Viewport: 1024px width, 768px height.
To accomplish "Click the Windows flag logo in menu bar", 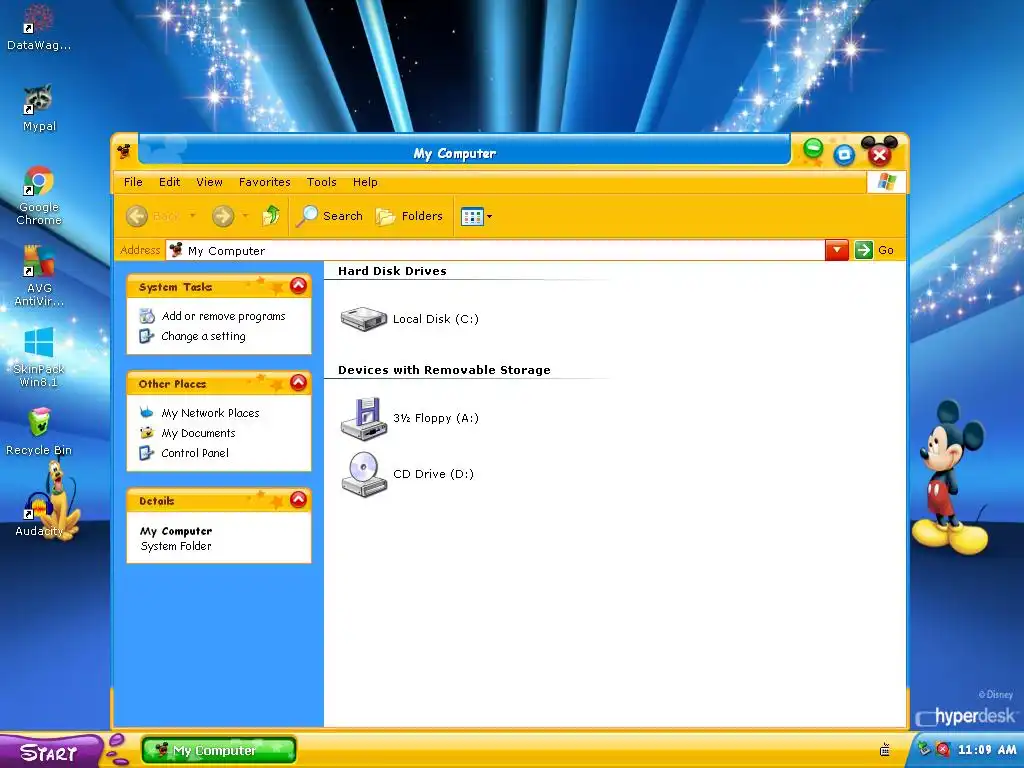I will click(x=886, y=182).
